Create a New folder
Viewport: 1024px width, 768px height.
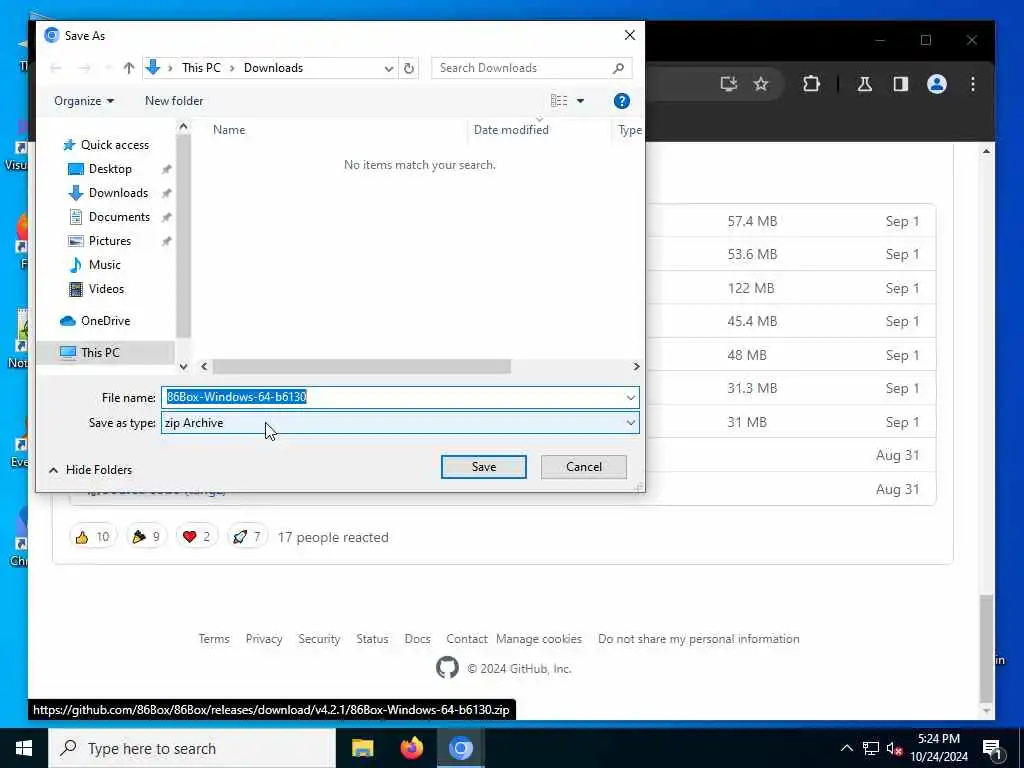pyautogui.click(x=174, y=101)
